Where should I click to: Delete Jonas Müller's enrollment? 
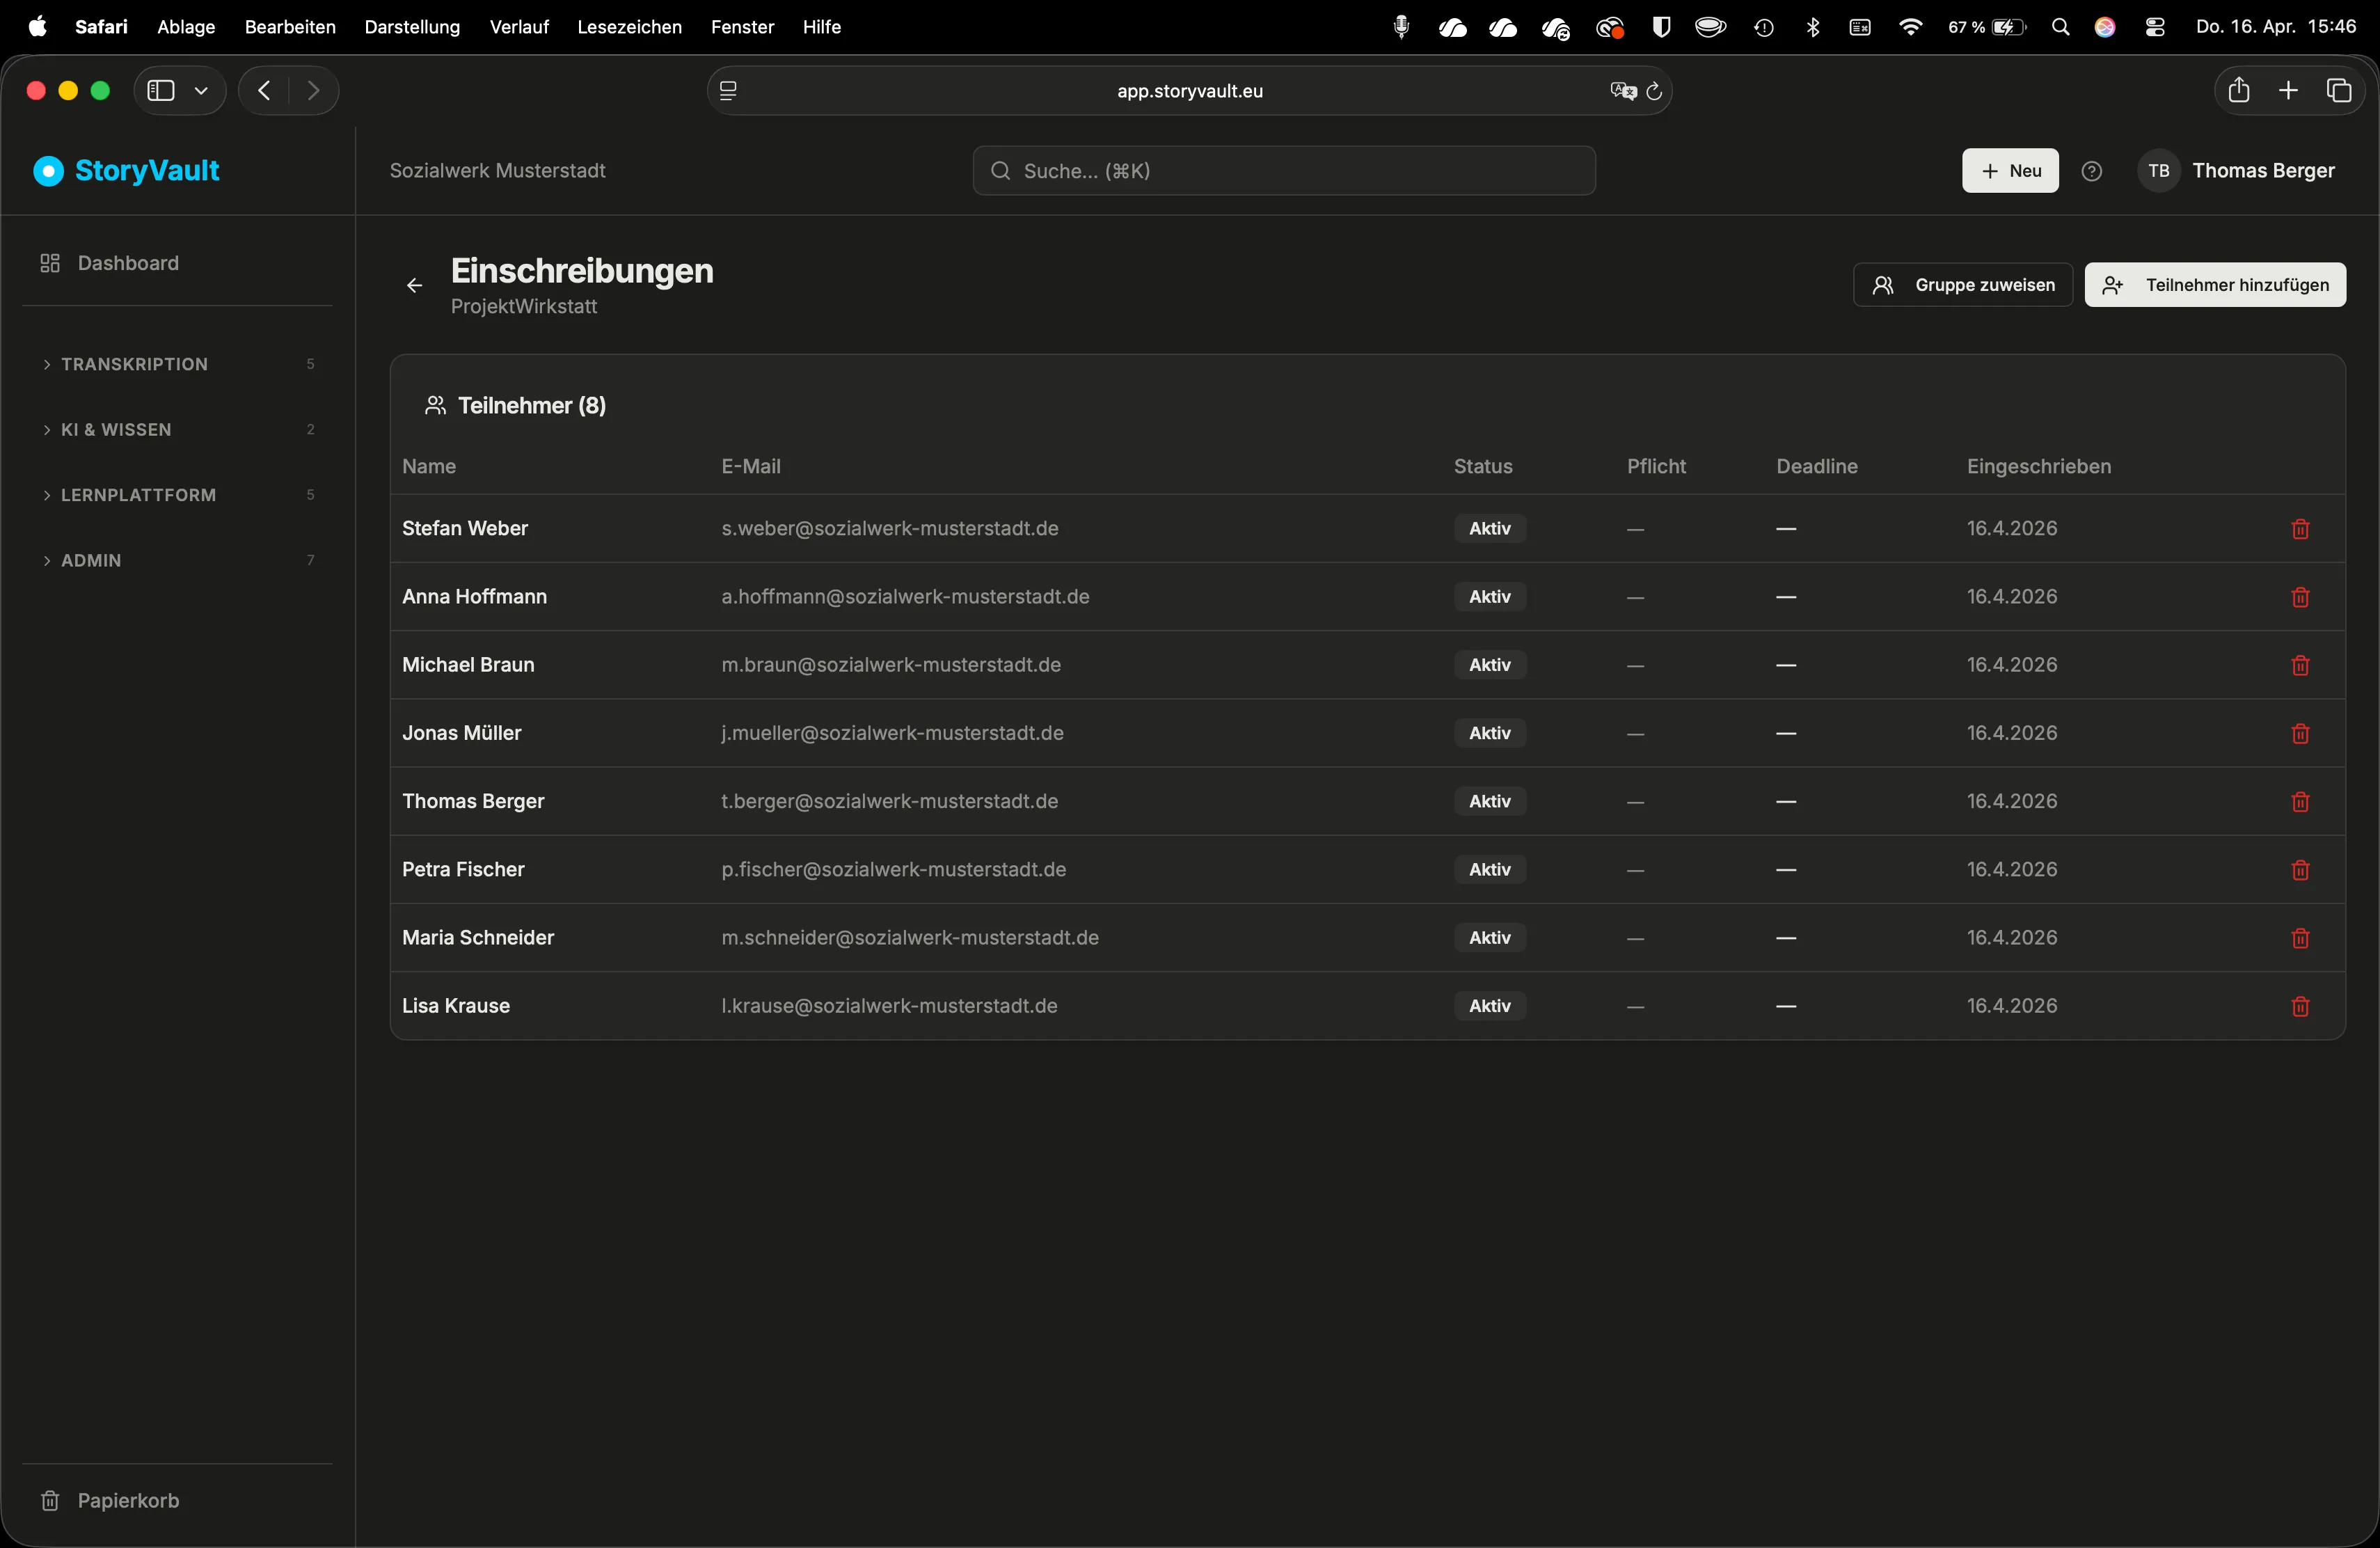point(2300,733)
